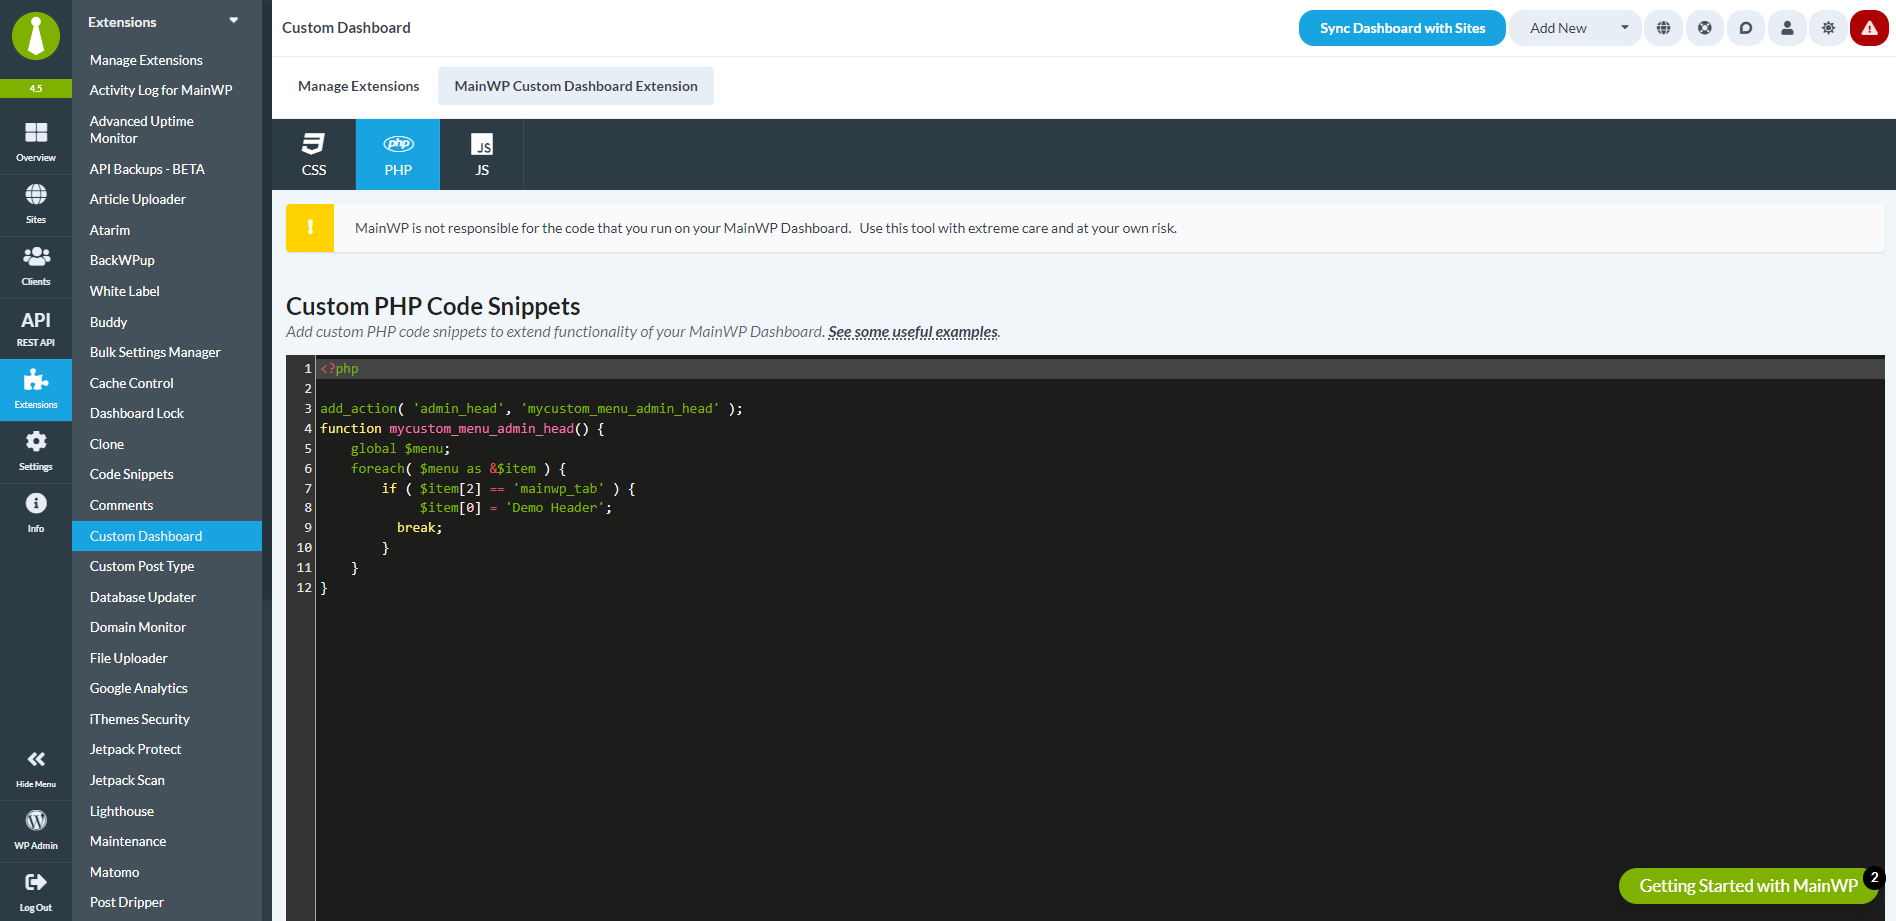
Task: Open Cache Control extension
Action: [x=132, y=383]
